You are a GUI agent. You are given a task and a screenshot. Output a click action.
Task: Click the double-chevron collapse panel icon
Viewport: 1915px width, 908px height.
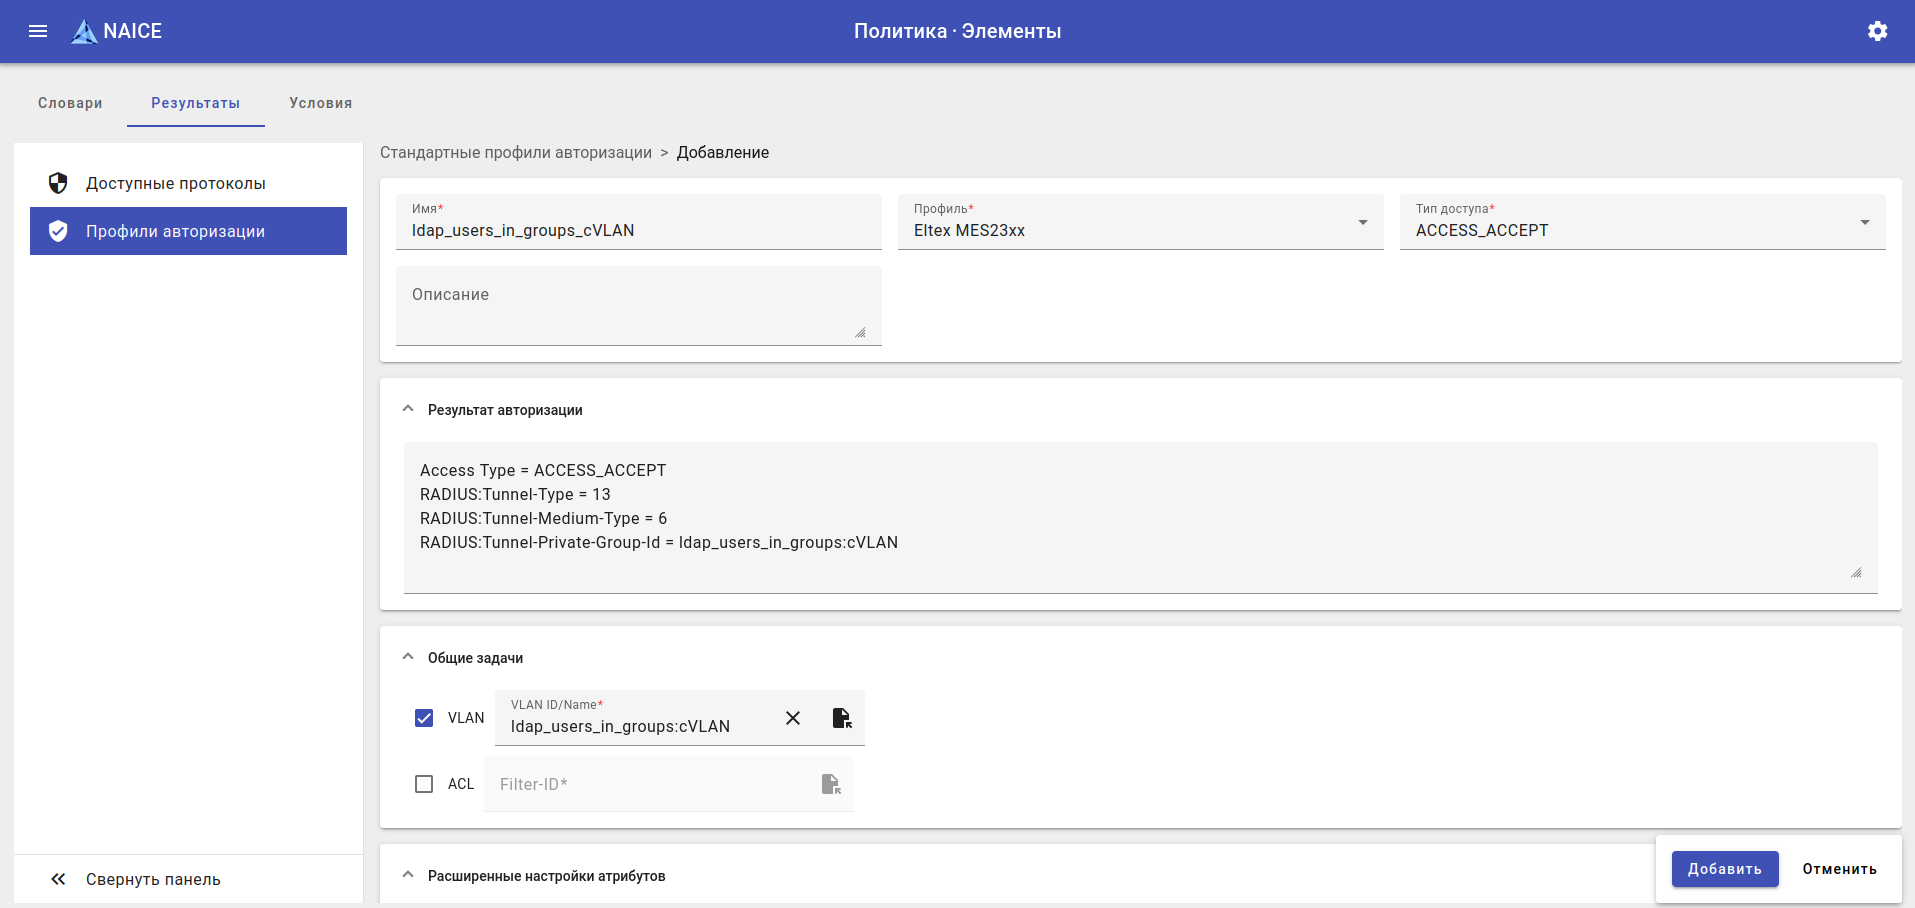coord(58,879)
